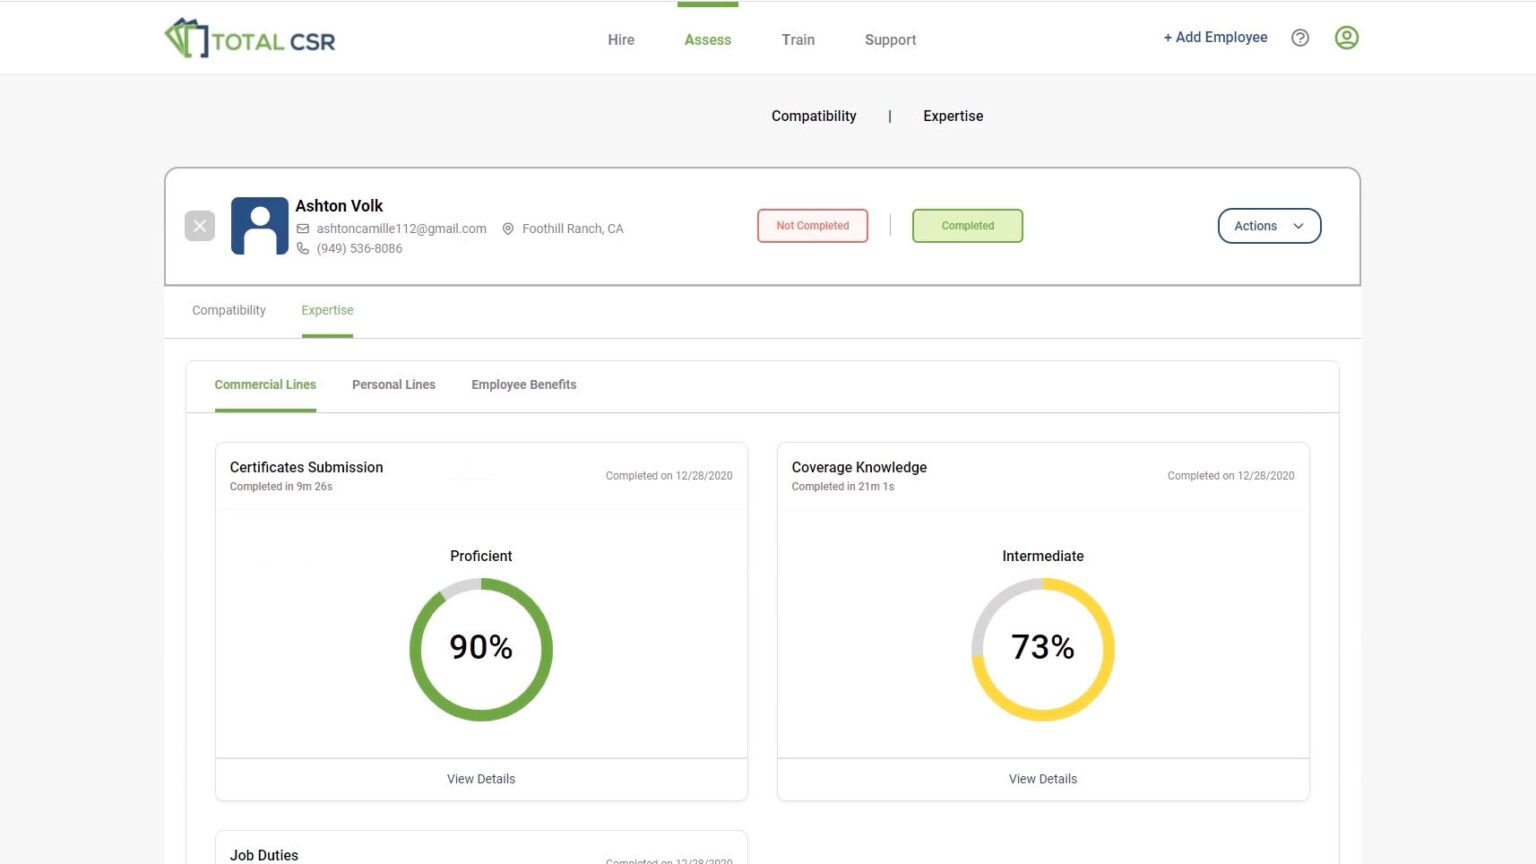Click the Not Completed status badge

tap(813, 226)
